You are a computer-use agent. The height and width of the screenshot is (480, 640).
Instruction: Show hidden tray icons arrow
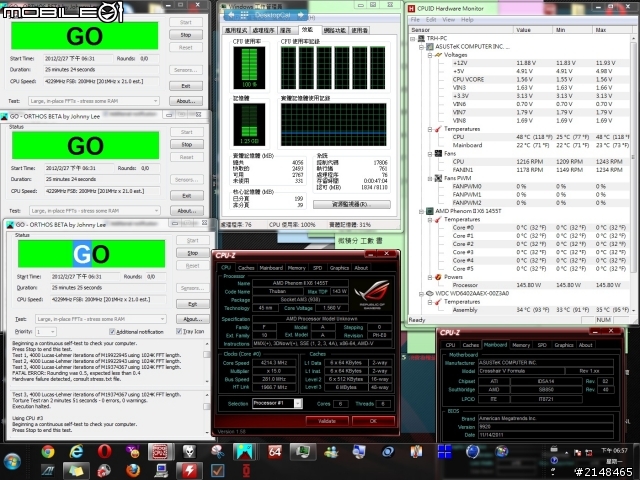pos(567,453)
